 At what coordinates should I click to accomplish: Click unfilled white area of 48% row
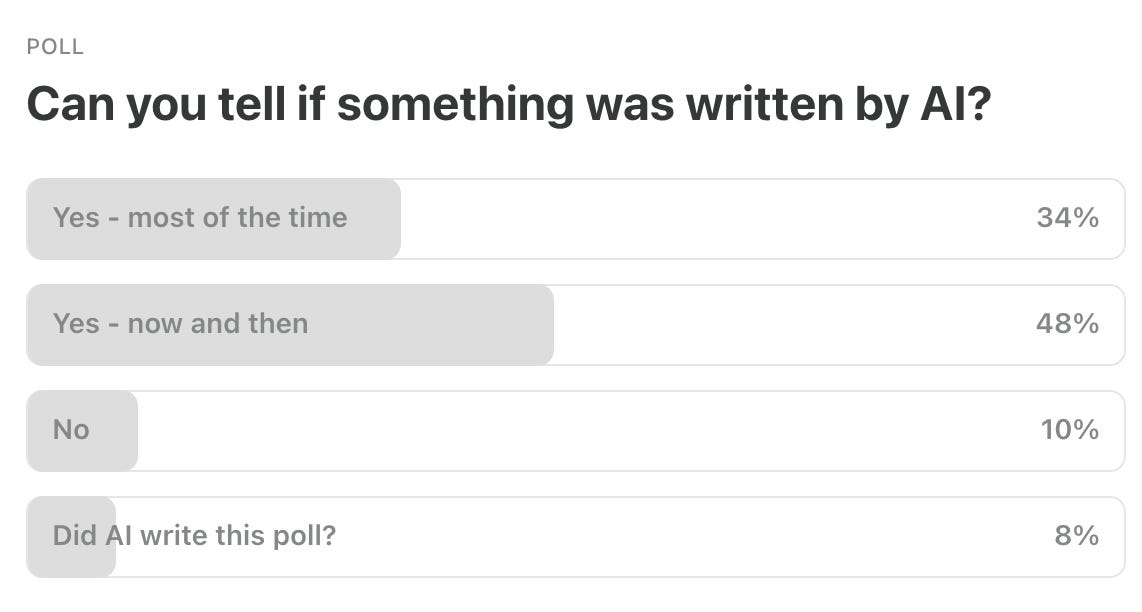pos(794,325)
